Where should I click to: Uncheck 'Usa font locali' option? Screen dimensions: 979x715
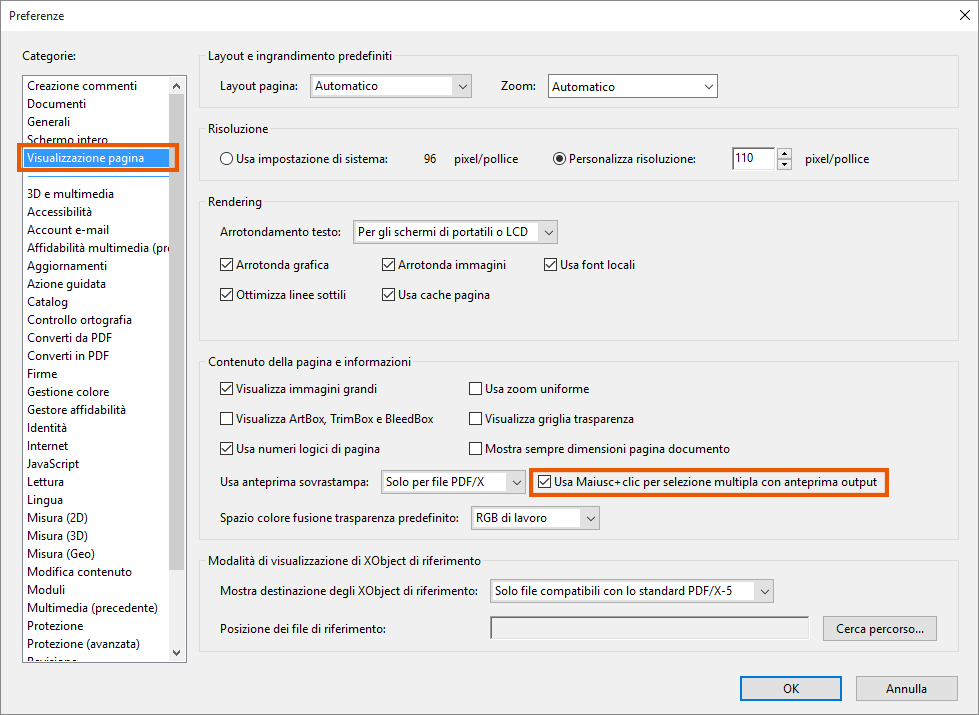pyautogui.click(x=550, y=265)
